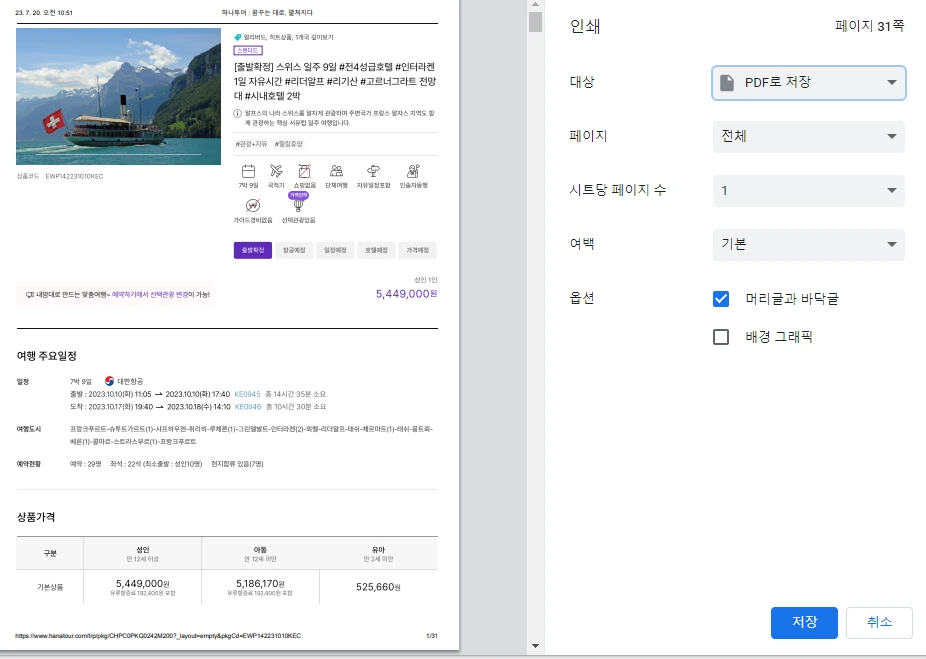926x659 pixels.
Task: Click the 인쇄 dialog title
Action: click(585, 26)
